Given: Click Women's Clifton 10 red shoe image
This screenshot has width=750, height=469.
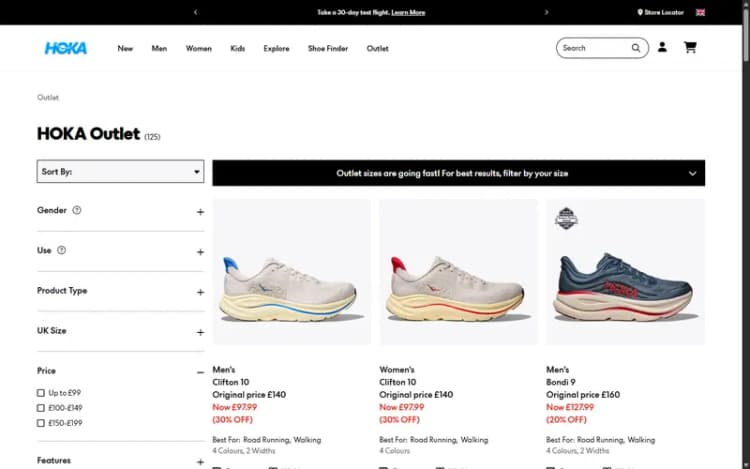Looking at the screenshot, I should [x=458, y=272].
